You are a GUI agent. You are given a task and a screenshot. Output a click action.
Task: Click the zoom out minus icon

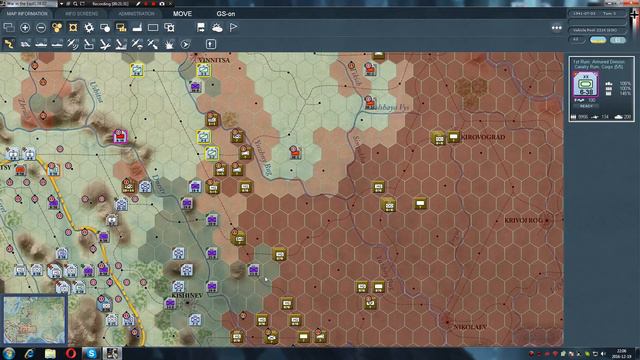tap(41, 28)
